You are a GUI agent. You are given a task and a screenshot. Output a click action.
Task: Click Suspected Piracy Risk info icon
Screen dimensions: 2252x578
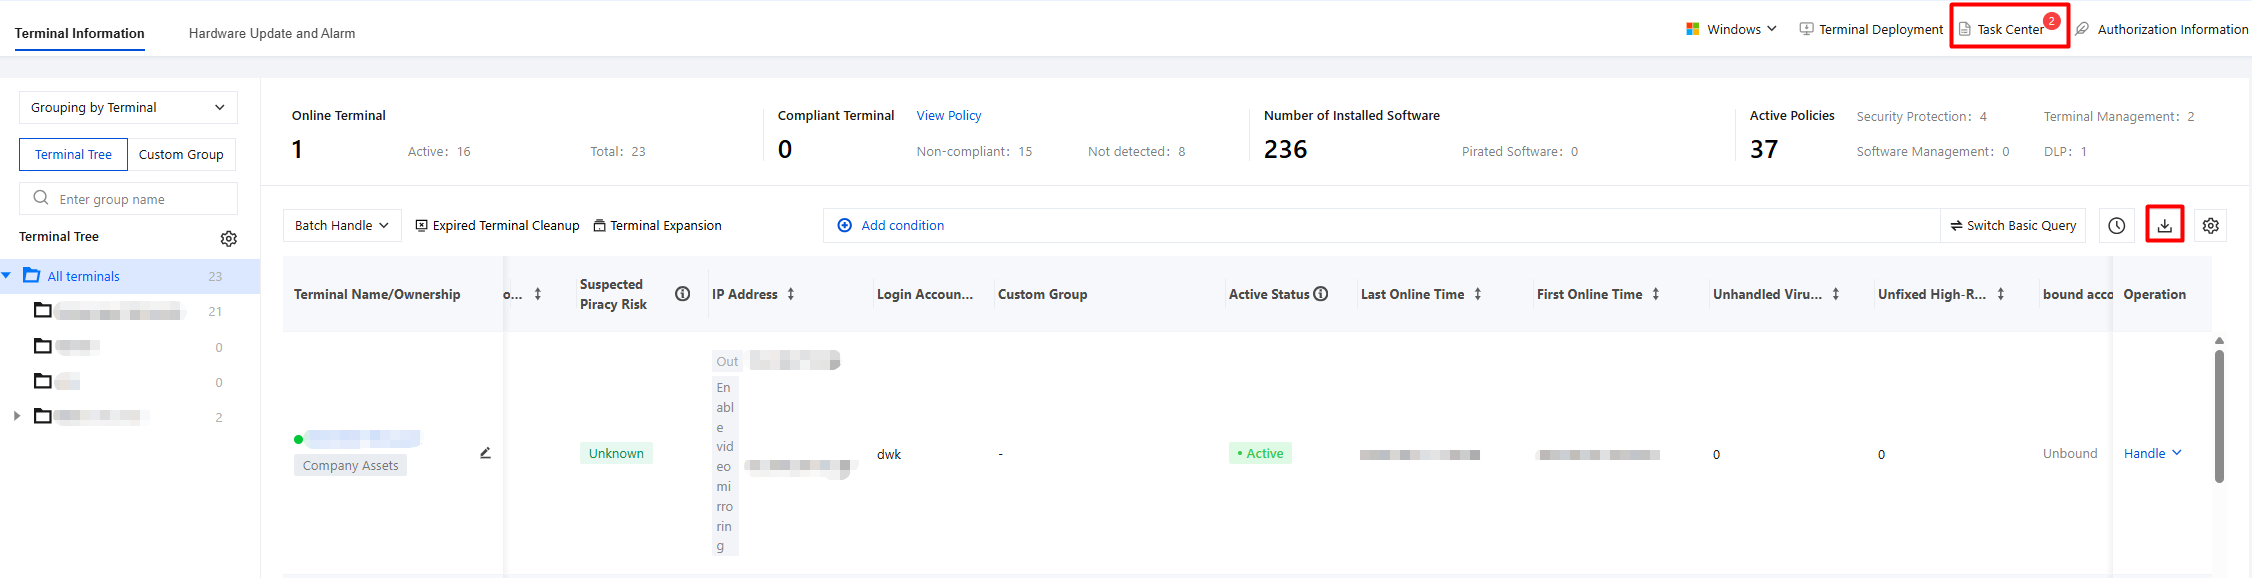[x=683, y=294]
